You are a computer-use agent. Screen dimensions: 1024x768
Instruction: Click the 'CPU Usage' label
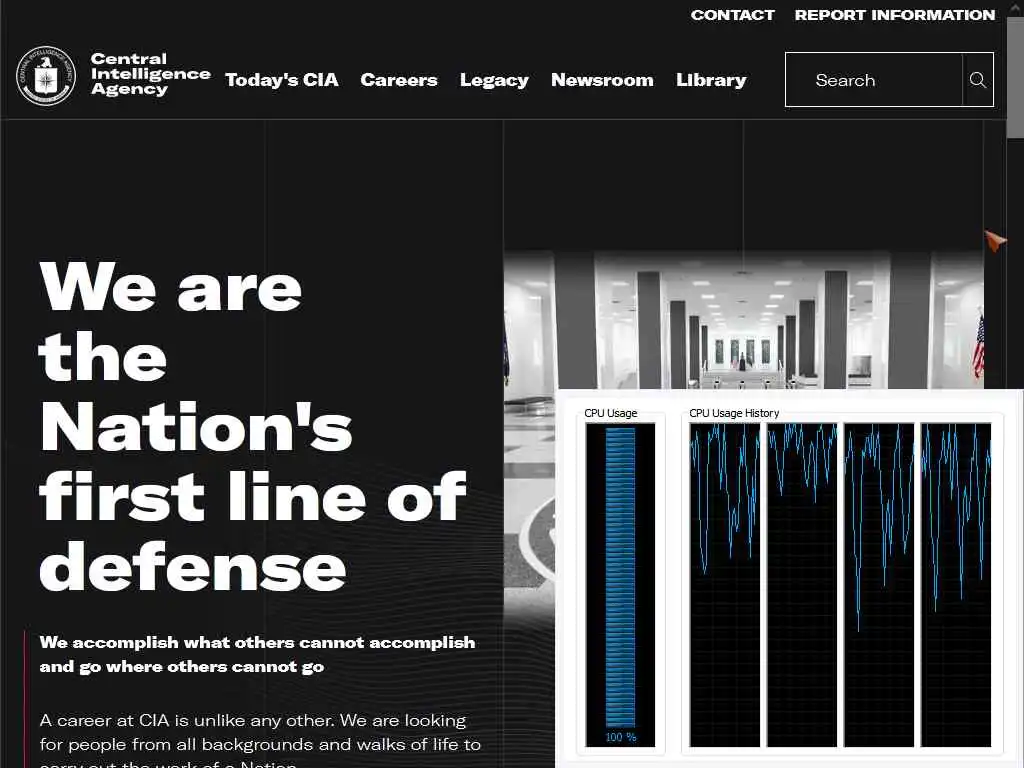(611, 413)
